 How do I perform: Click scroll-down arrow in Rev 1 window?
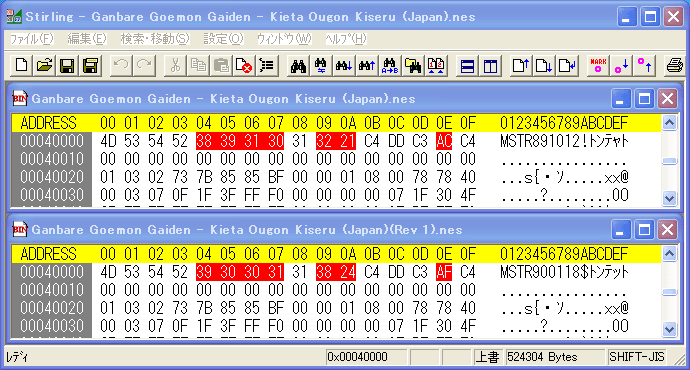[x=669, y=330]
